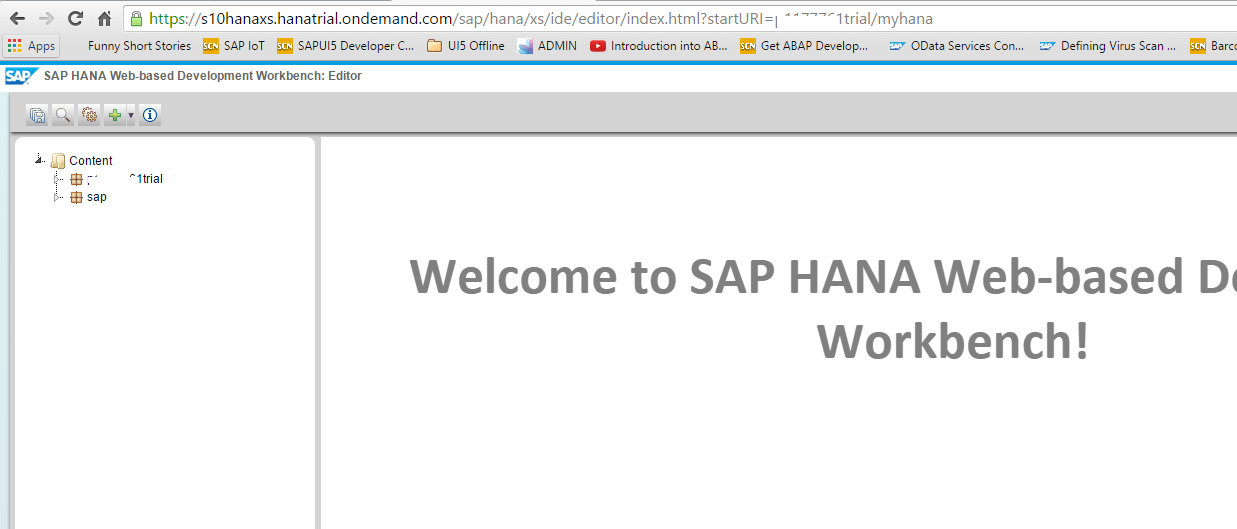Open the Defining Virus Scan bookmark
Image resolution: width=1237 pixels, height=529 pixels.
pos(1108,46)
